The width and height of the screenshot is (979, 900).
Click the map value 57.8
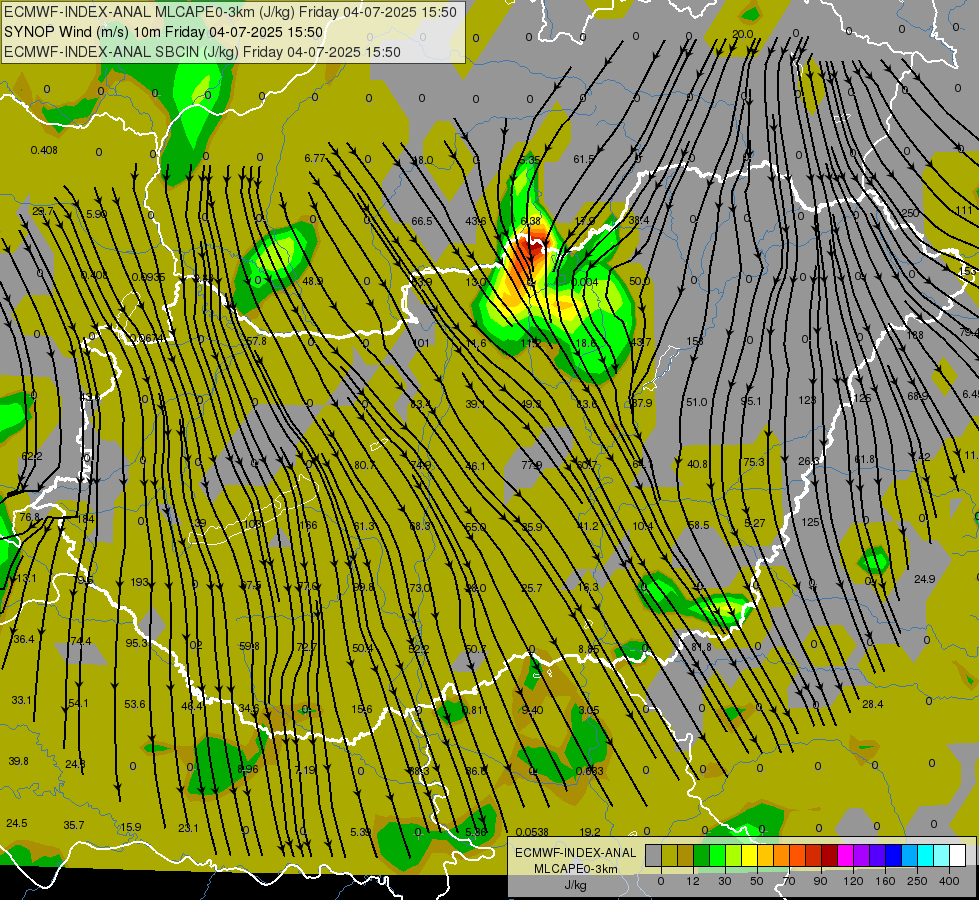256,342
